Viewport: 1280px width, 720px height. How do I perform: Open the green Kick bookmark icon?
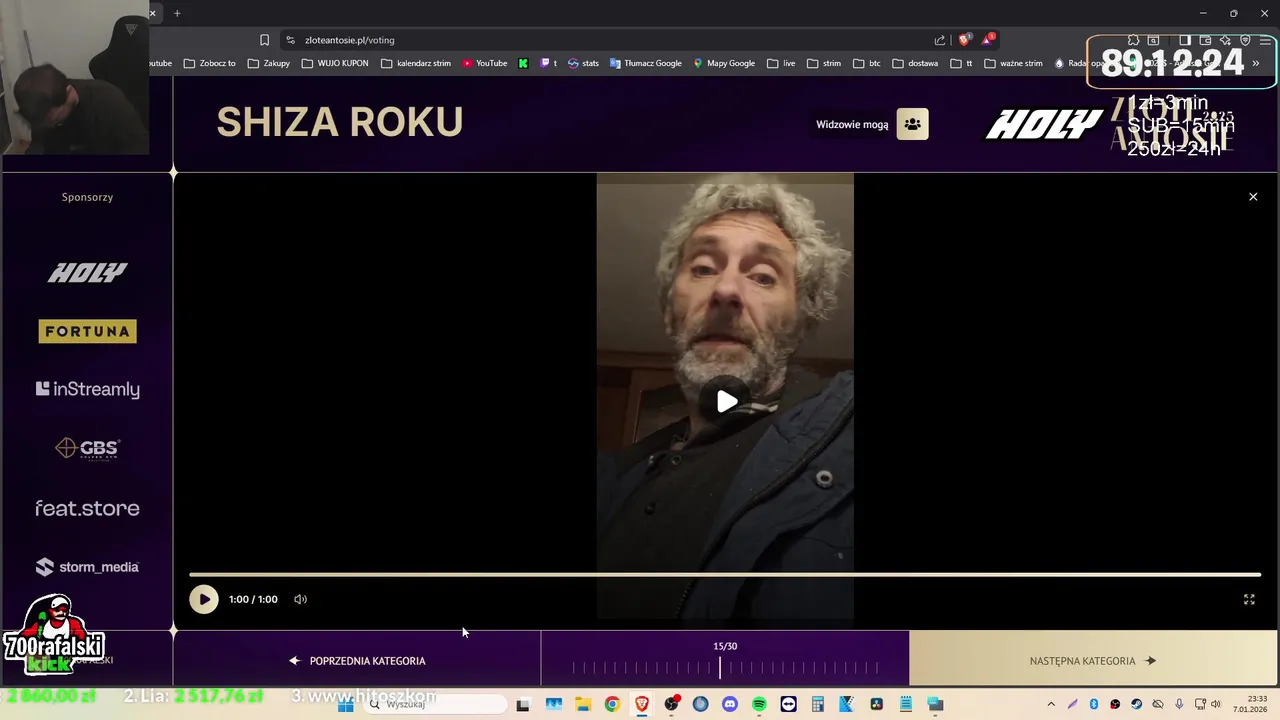tap(523, 63)
